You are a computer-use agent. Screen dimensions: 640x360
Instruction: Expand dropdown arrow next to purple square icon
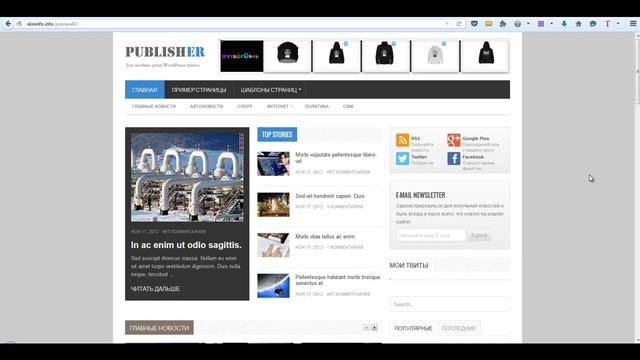[551, 24]
